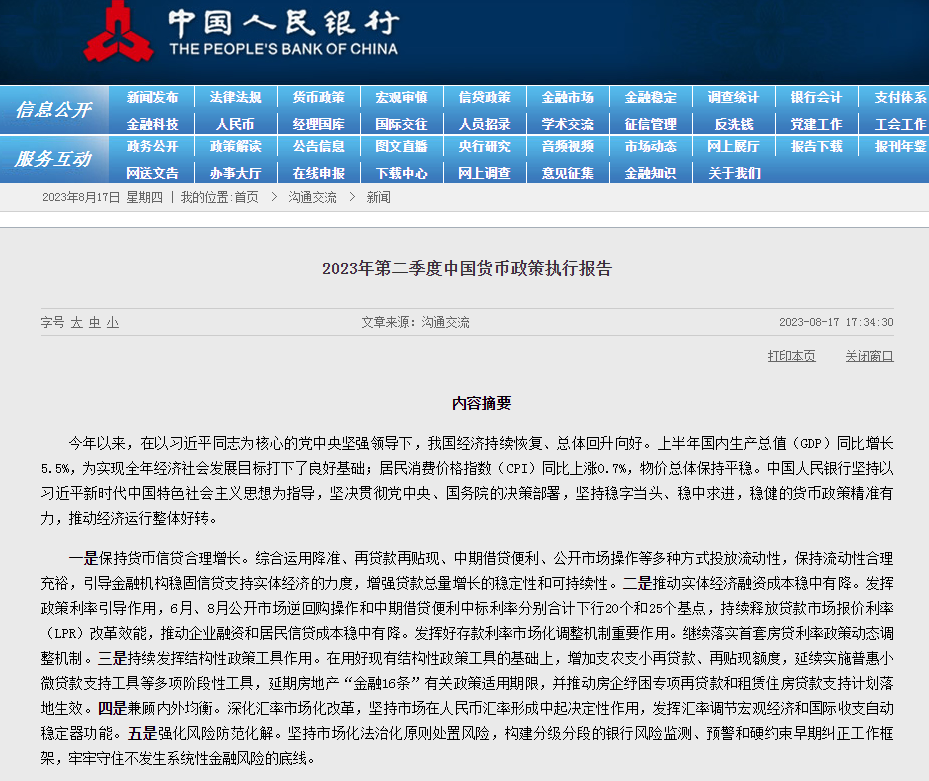Open 支付体系 menu item
929x781 pixels.
(x=901, y=97)
